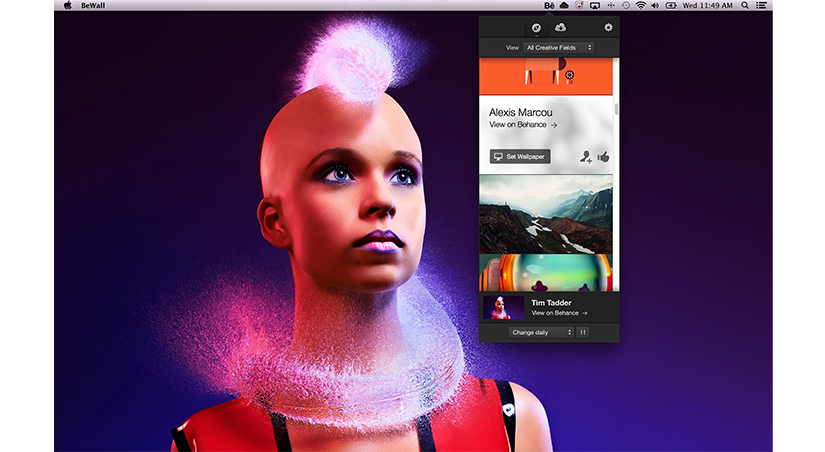Select the orange illustration wallpaper thumbnail

[546, 77]
